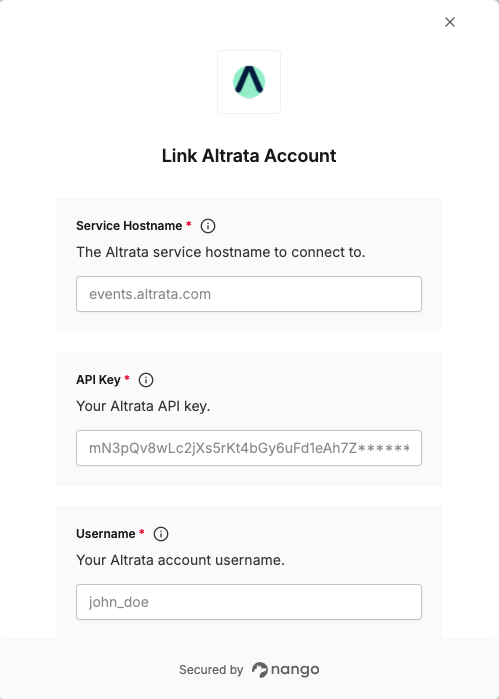Click the 'Your Altrata API key.' description
Screen dimensions: 499x699
click(143, 406)
